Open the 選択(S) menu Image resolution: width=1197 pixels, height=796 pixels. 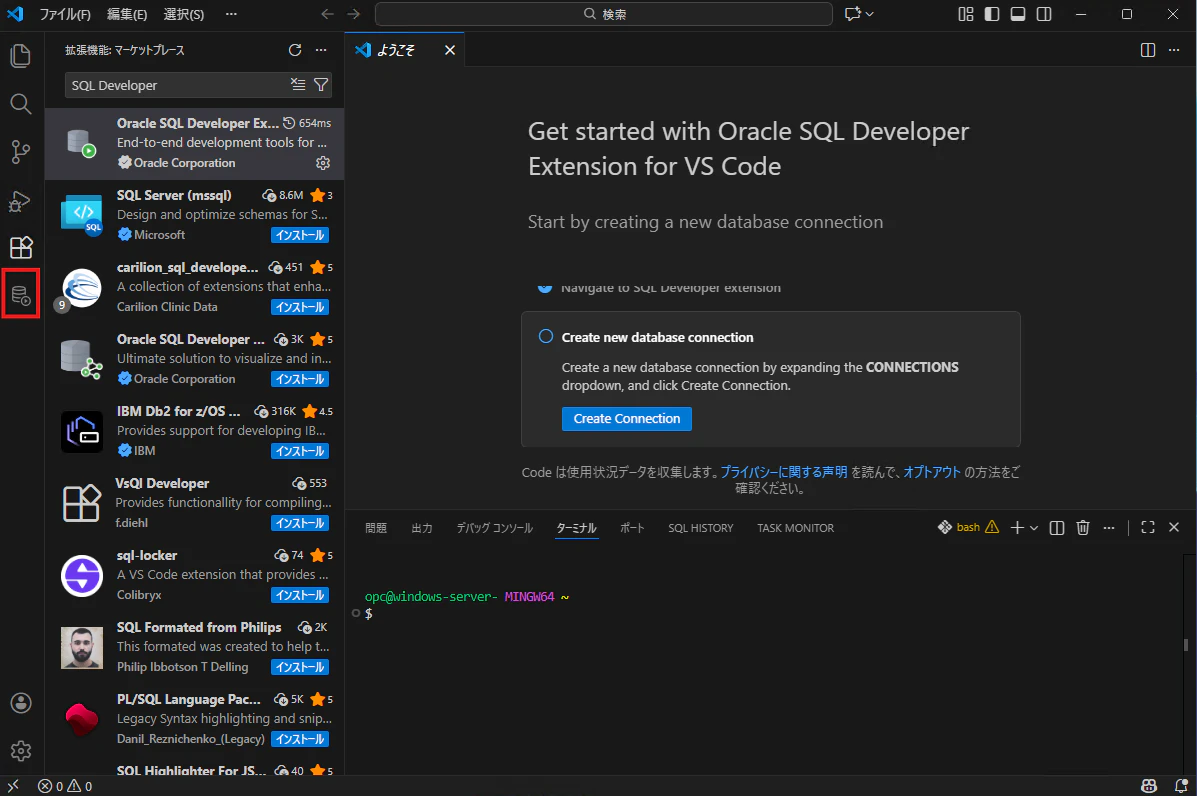tap(184, 14)
